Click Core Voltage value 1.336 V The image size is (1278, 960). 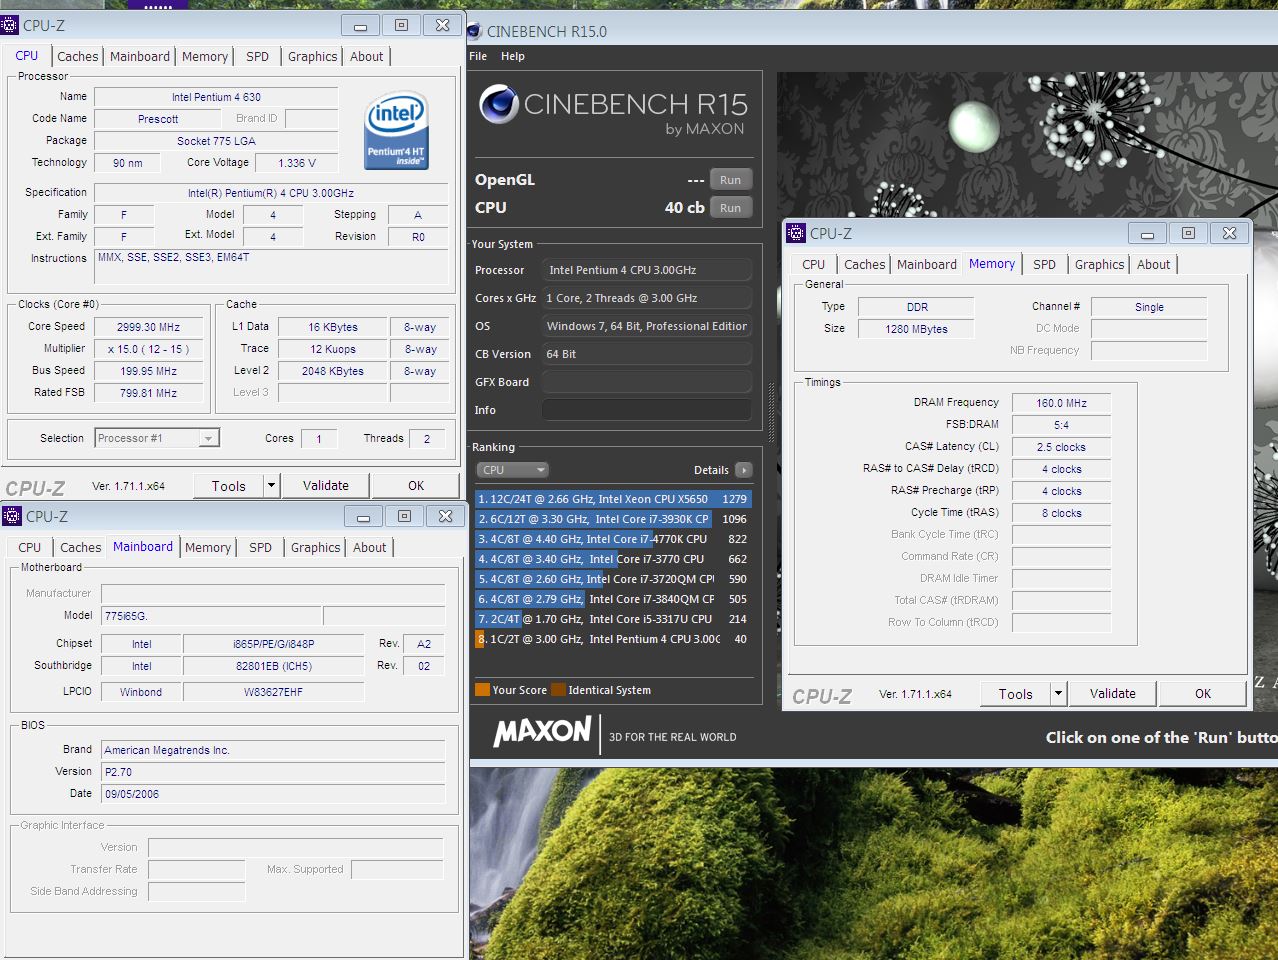coord(297,163)
